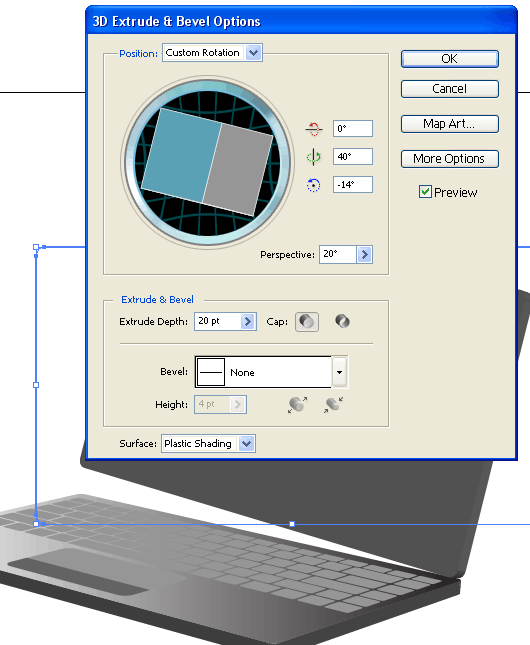The width and height of the screenshot is (530, 645).
Task: Click the rotation track cube preview
Action: [207, 162]
